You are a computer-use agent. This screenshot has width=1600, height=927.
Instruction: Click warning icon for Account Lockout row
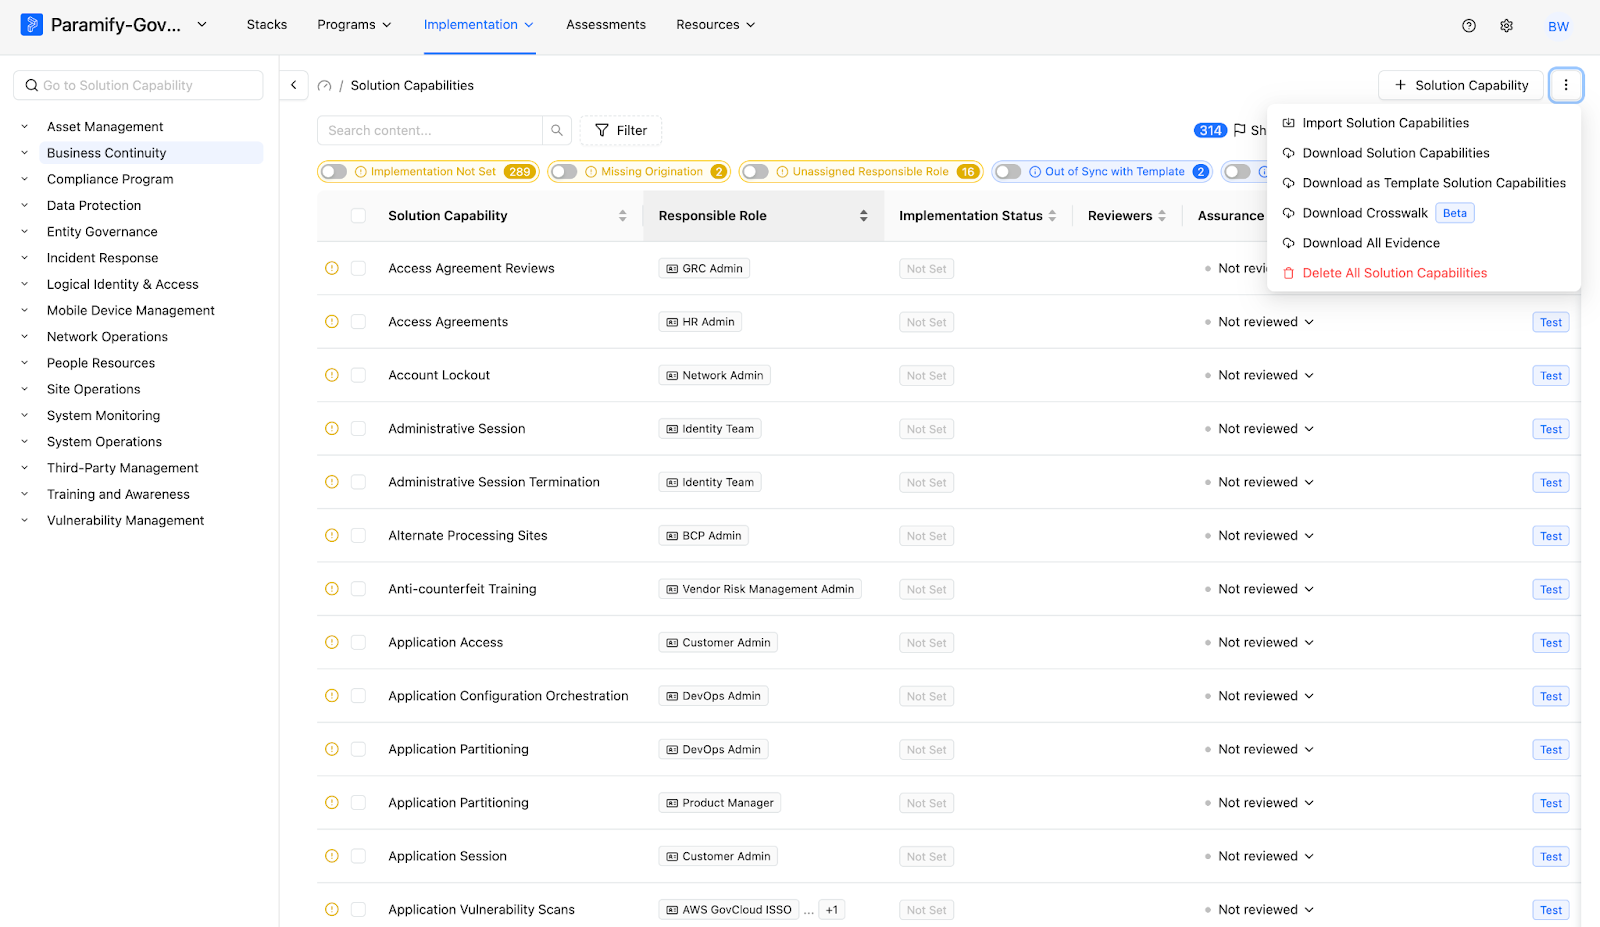(x=332, y=375)
